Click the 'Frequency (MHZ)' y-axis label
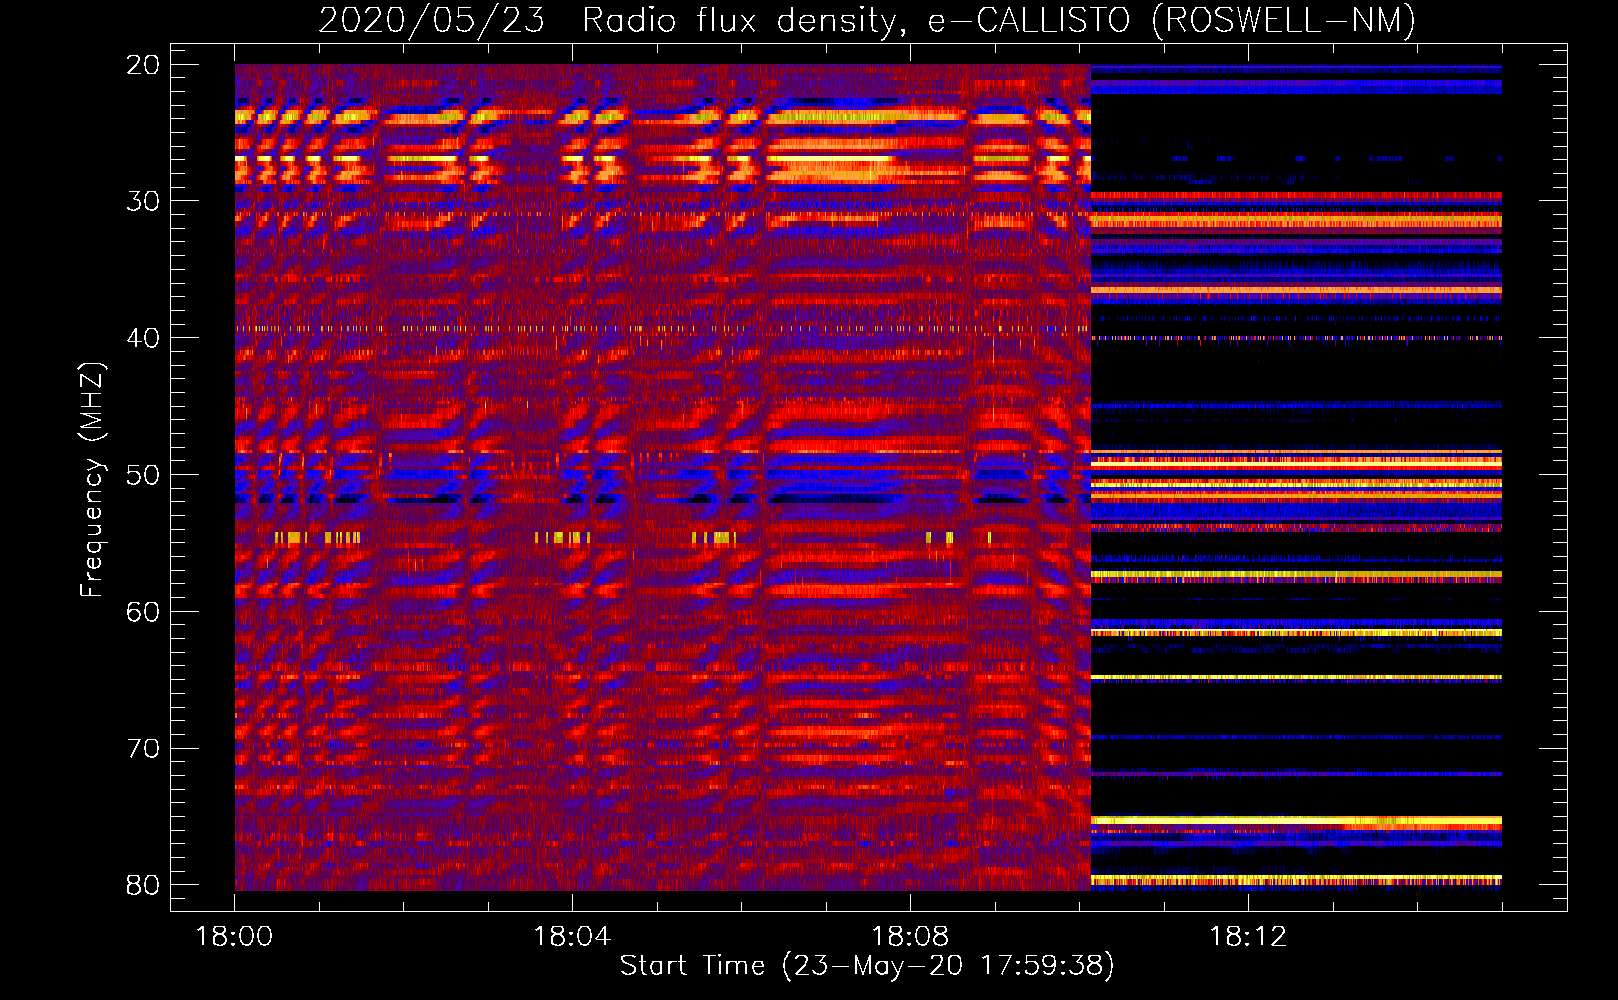This screenshot has width=1618, height=1000. tap(92, 480)
